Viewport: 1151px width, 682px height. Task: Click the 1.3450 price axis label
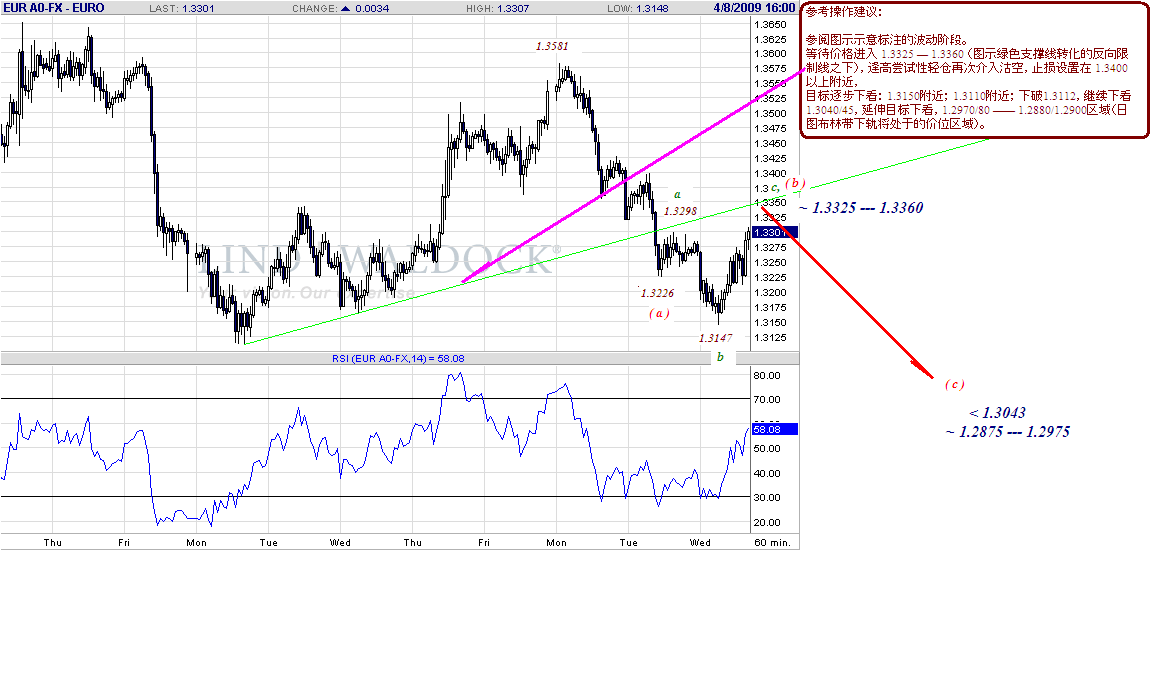pyautogui.click(x=770, y=144)
